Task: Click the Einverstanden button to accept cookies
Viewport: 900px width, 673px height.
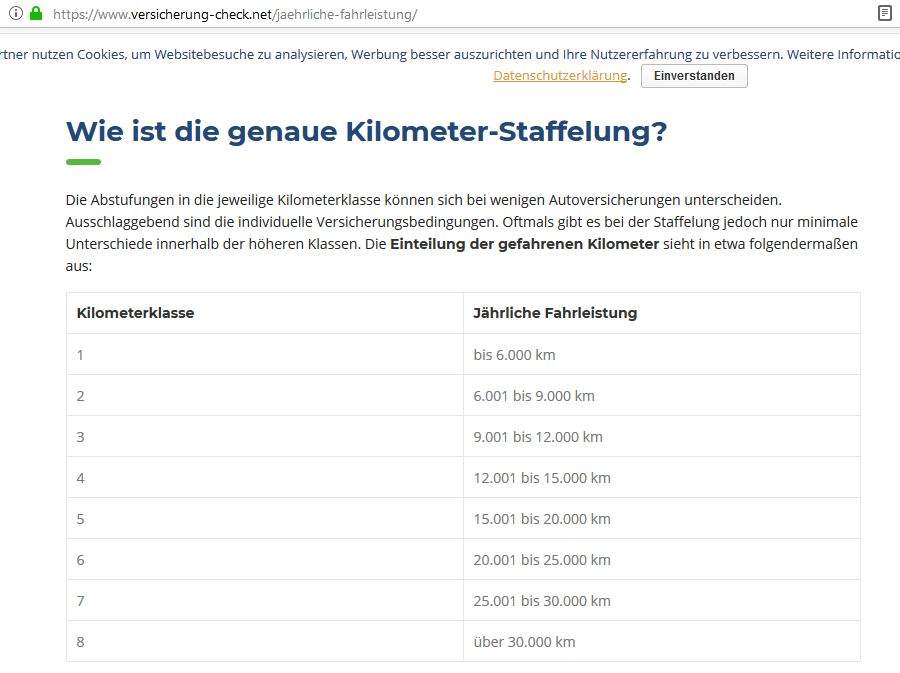Action: tap(693, 75)
